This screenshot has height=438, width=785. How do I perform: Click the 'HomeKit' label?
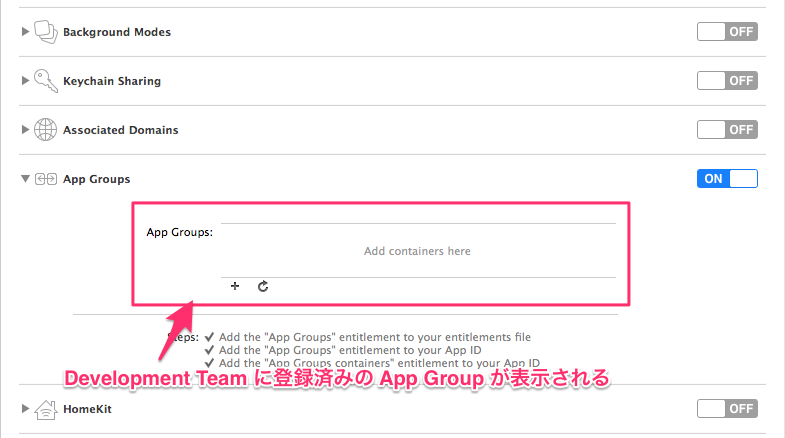[87, 409]
